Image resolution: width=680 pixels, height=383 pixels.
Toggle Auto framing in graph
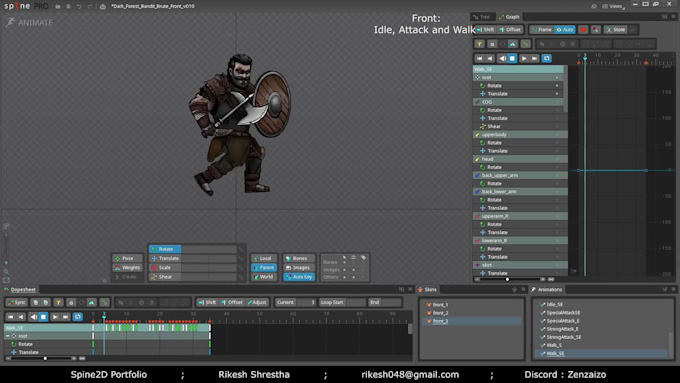pos(565,29)
